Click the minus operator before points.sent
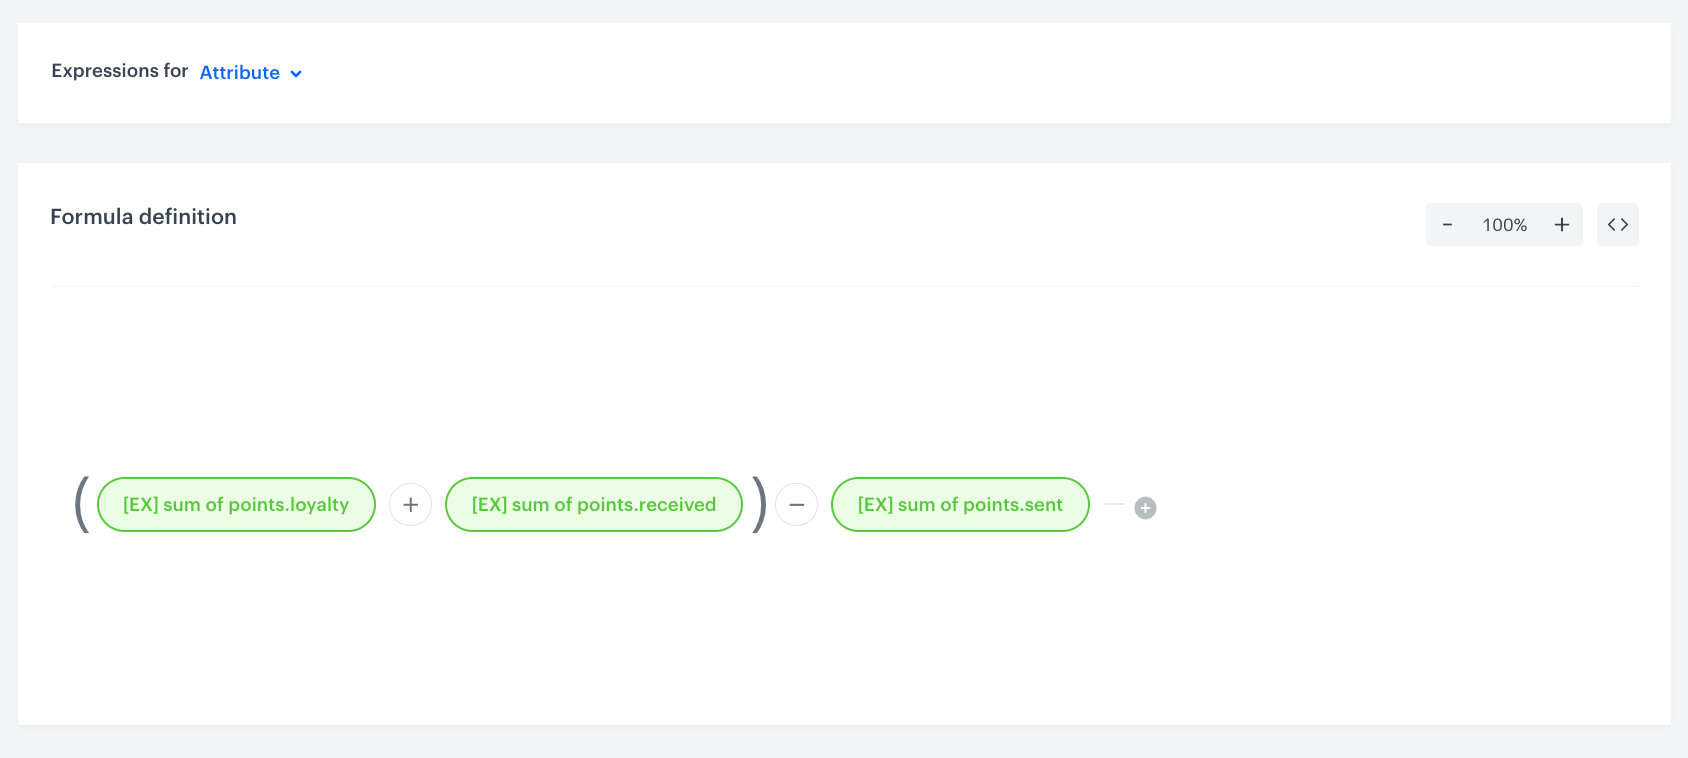This screenshot has width=1688, height=758. (796, 505)
